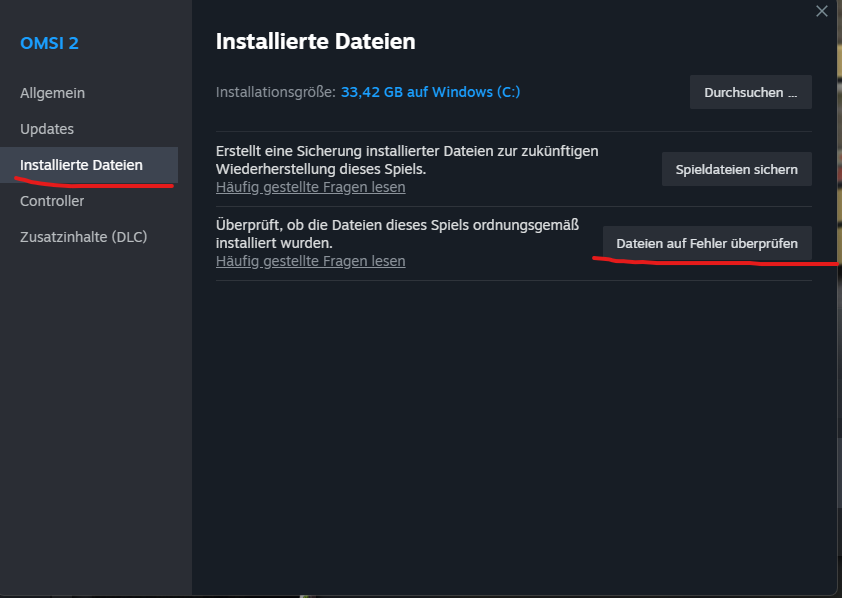Click the red underline beneath the verify button
The image size is (842, 598).
click(x=715, y=262)
